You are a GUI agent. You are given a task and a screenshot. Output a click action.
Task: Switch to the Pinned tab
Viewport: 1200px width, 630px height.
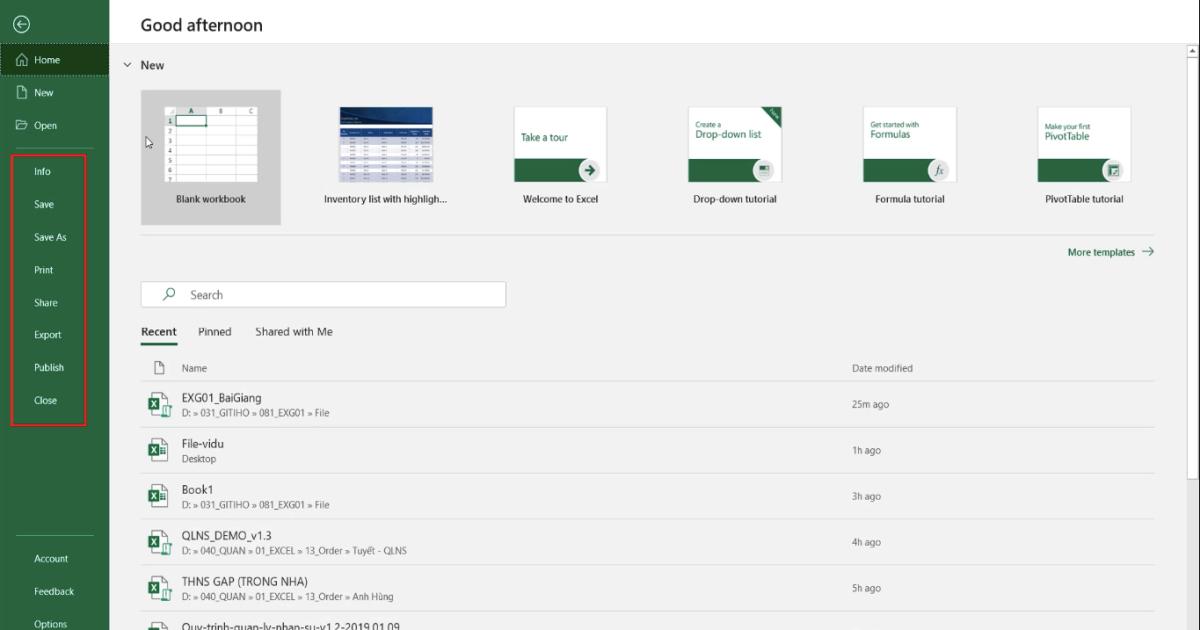[x=214, y=331]
